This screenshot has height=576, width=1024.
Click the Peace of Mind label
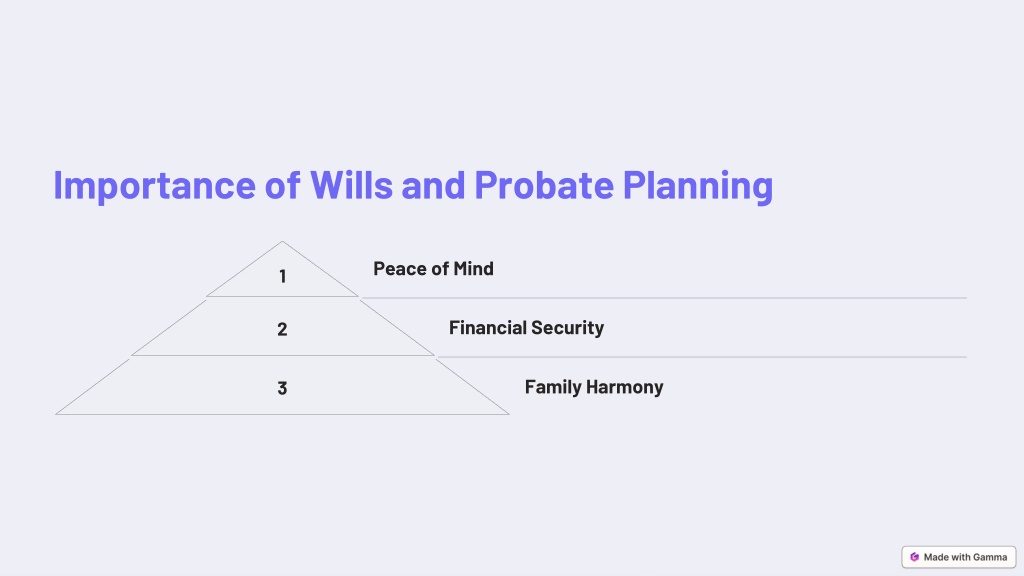tap(433, 268)
